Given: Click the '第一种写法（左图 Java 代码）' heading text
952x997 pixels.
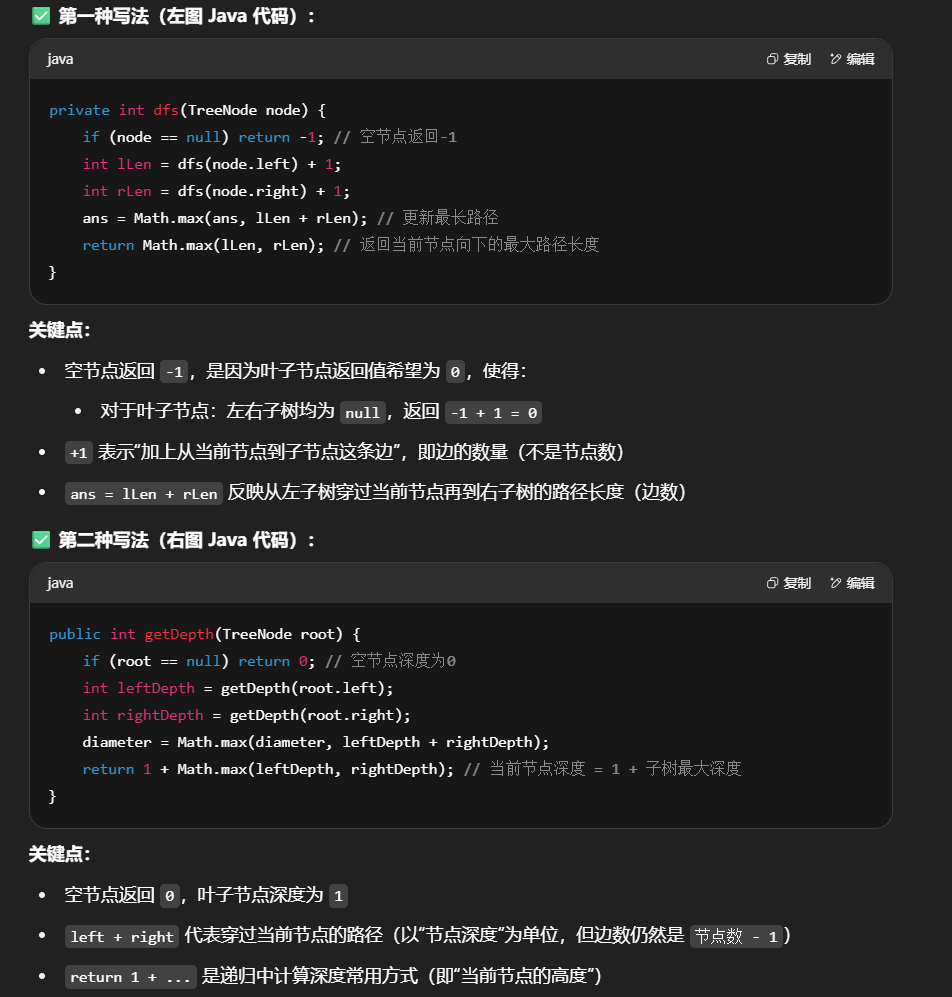Looking at the screenshot, I should tap(186, 16).
